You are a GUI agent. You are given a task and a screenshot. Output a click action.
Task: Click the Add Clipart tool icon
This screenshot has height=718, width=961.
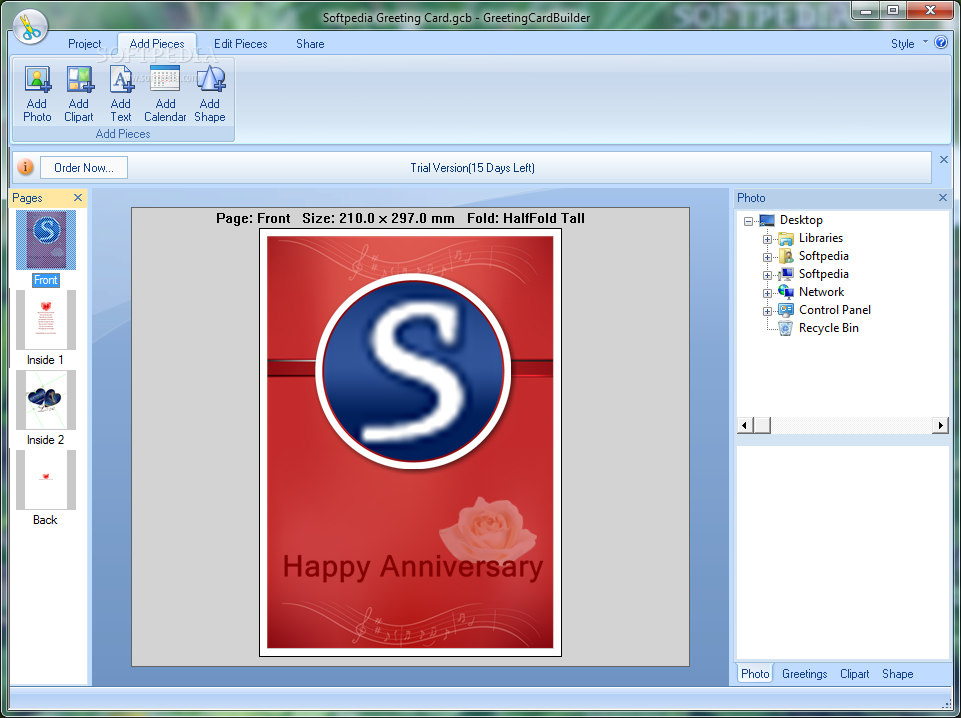[79, 79]
